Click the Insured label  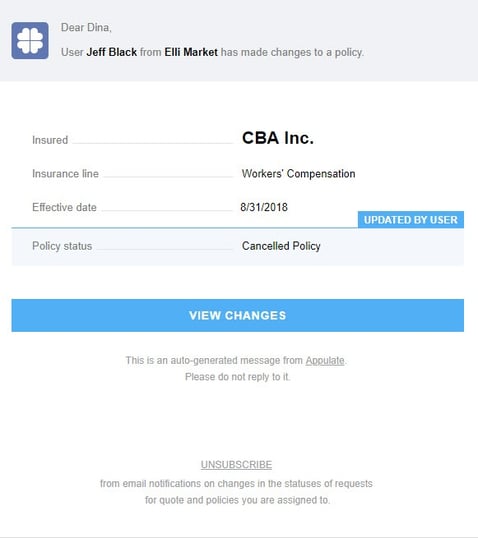pyautogui.click(x=50, y=140)
